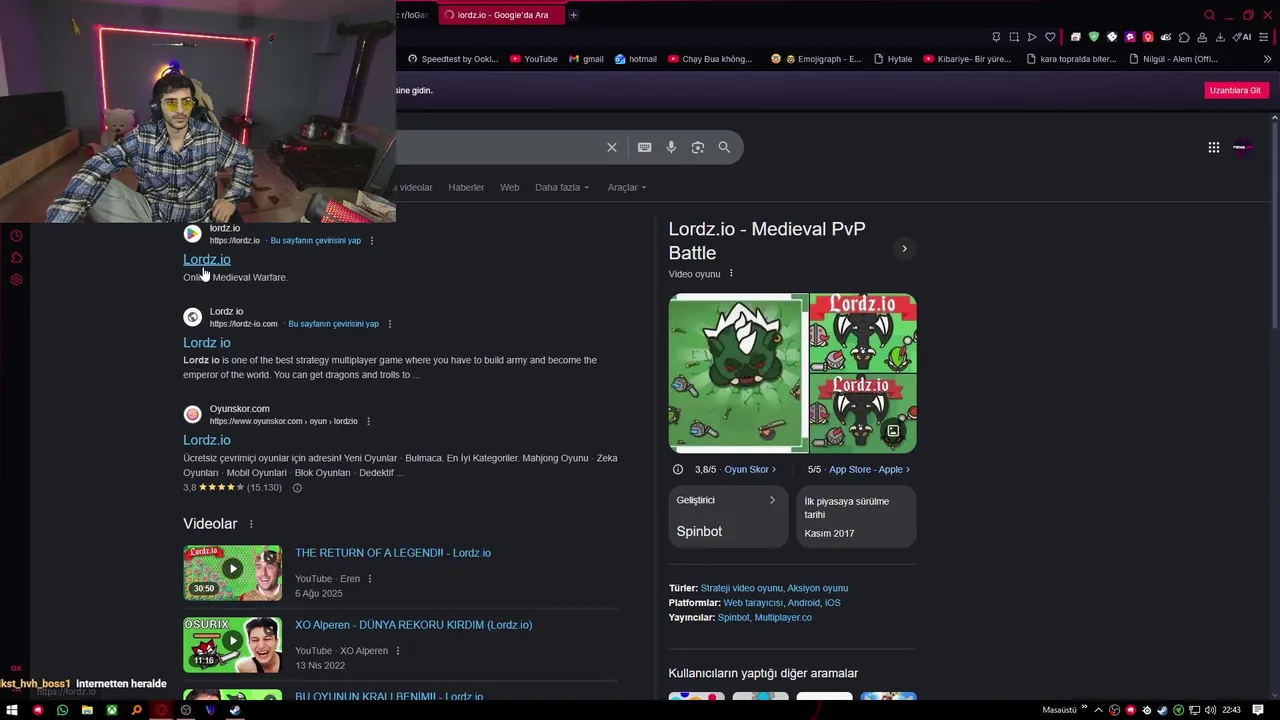Open the AI assistant button
1280x720 pixels.
(x=1243, y=37)
